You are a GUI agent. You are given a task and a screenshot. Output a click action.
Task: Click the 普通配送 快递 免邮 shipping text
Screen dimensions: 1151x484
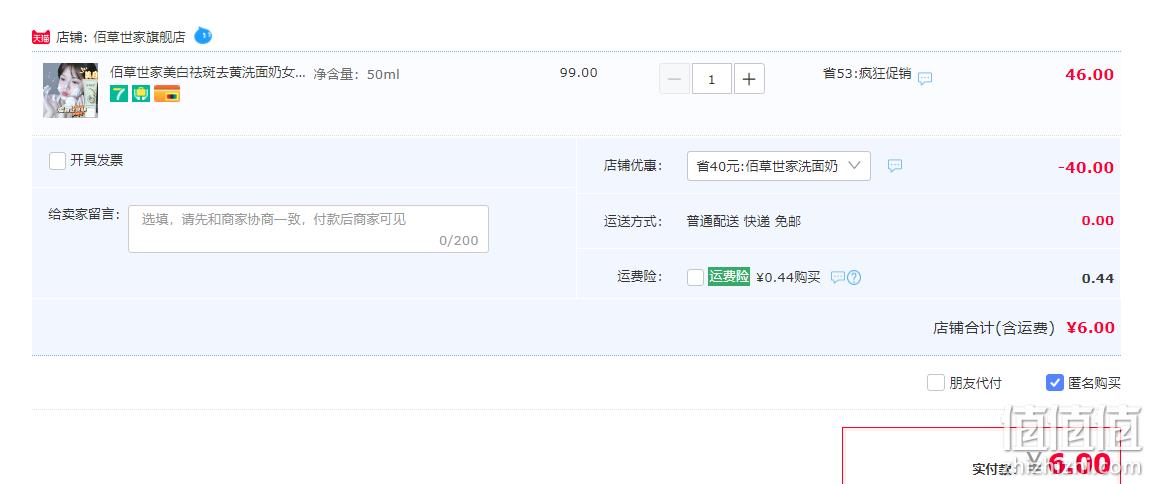click(x=744, y=221)
